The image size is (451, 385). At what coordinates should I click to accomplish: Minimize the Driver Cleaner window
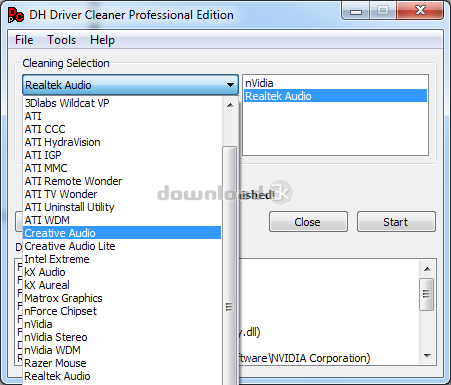[x=355, y=11]
